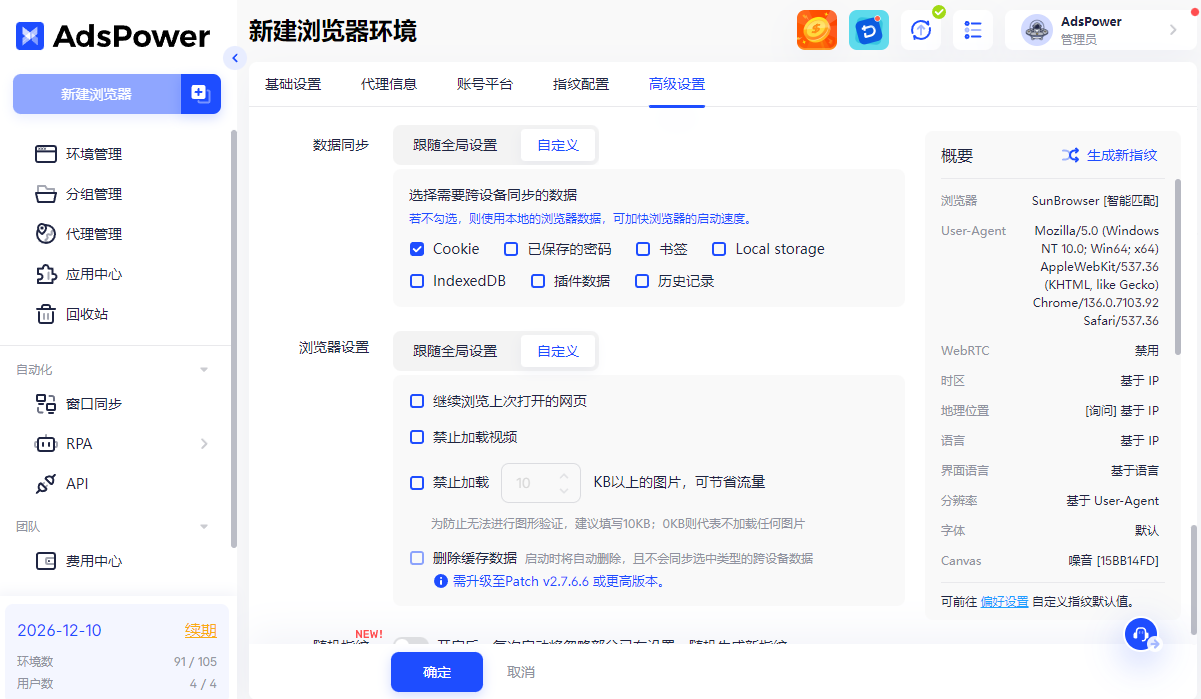Open the 偏好设置 link
The image size is (1201, 699).
click(1004, 601)
